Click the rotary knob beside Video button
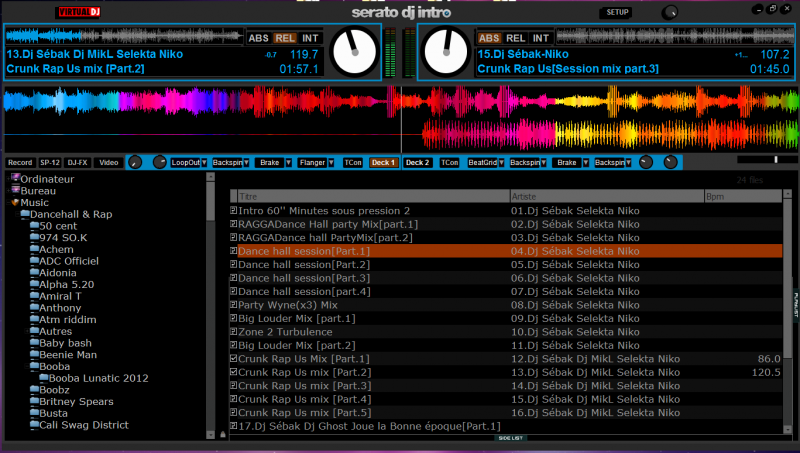Viewport: 800px width, 453px height. pos(134,162)
